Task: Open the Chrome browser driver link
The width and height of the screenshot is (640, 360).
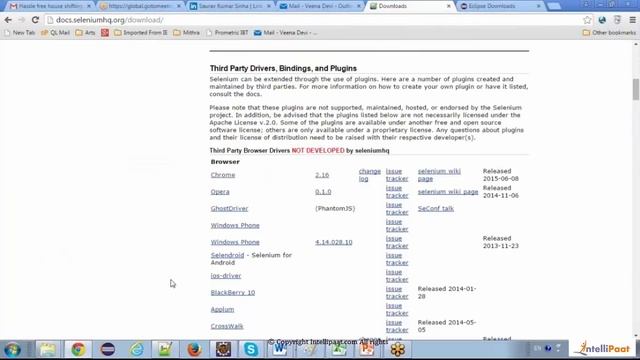Action: pyautogui.click(x=223, y=175)
